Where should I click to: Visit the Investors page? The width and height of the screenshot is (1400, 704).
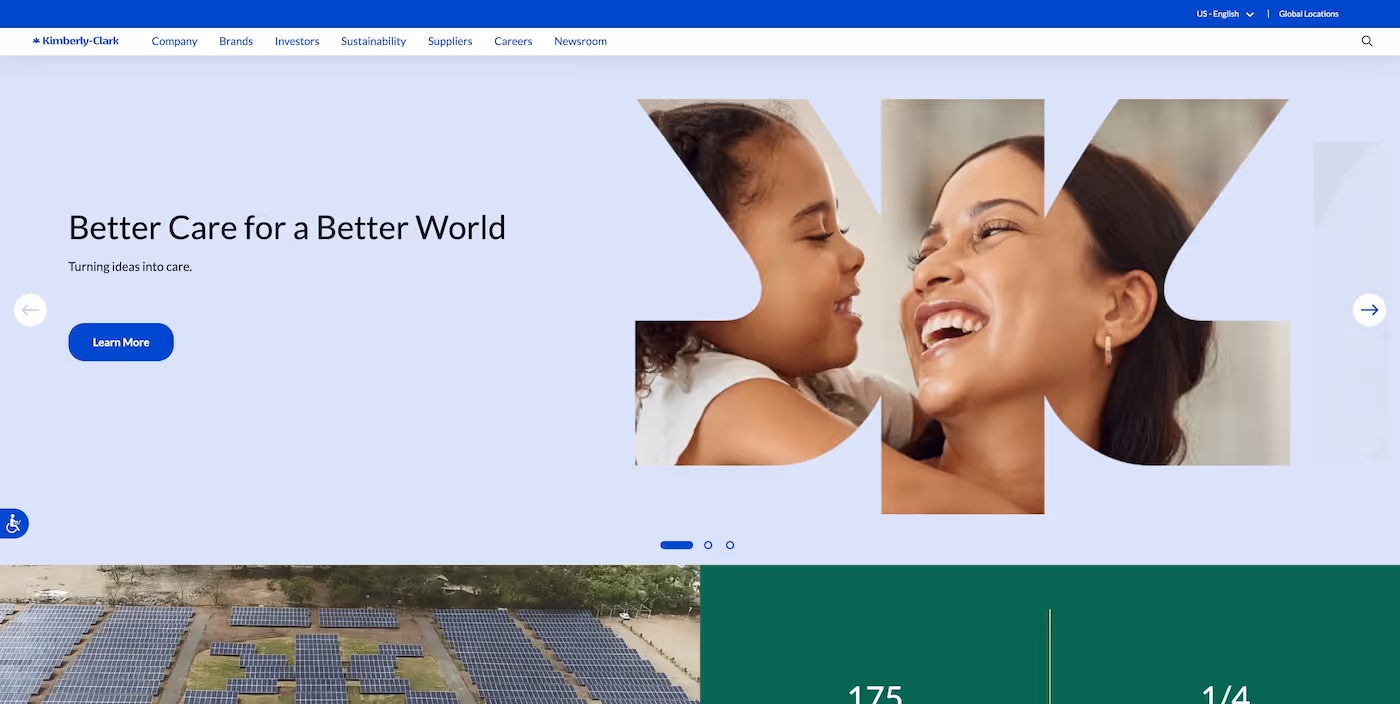[297, 41]
